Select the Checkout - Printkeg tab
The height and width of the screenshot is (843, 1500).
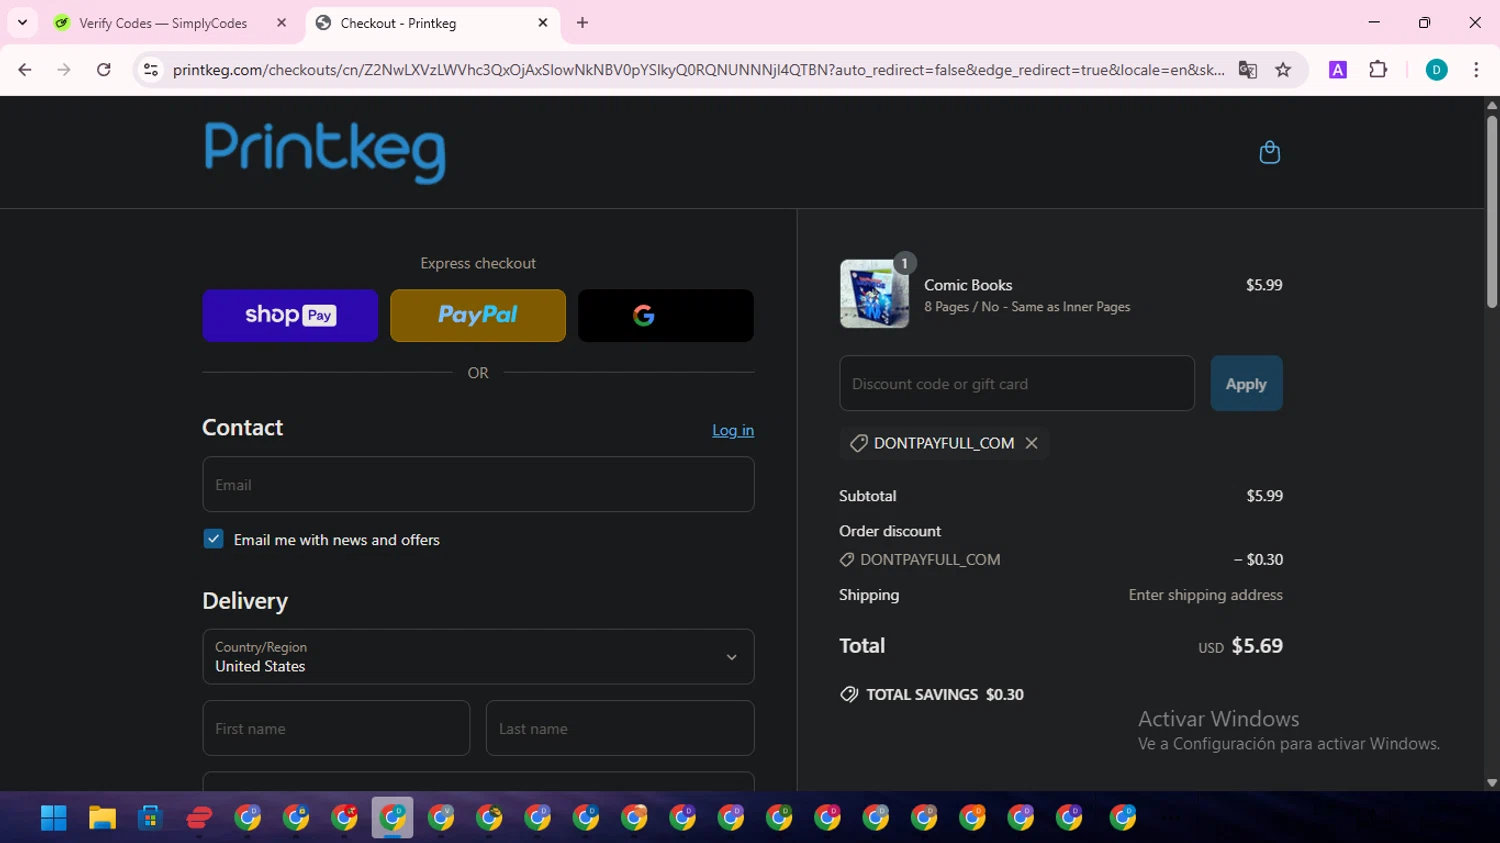[x=398, y=23]
